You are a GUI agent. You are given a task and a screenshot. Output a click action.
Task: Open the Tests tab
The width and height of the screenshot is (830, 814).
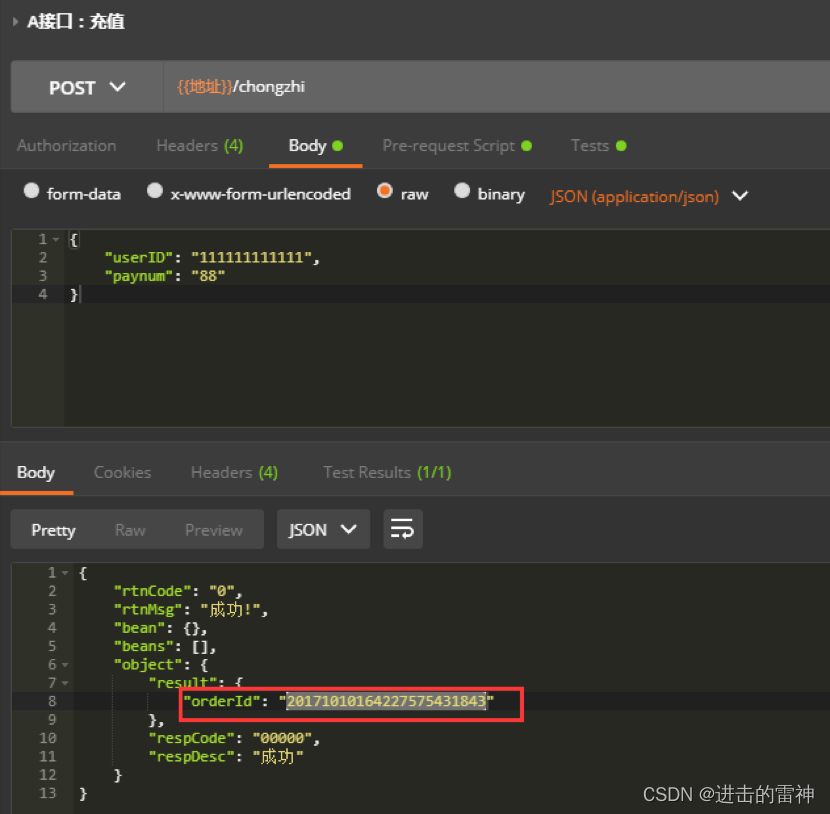coord(599,146)
